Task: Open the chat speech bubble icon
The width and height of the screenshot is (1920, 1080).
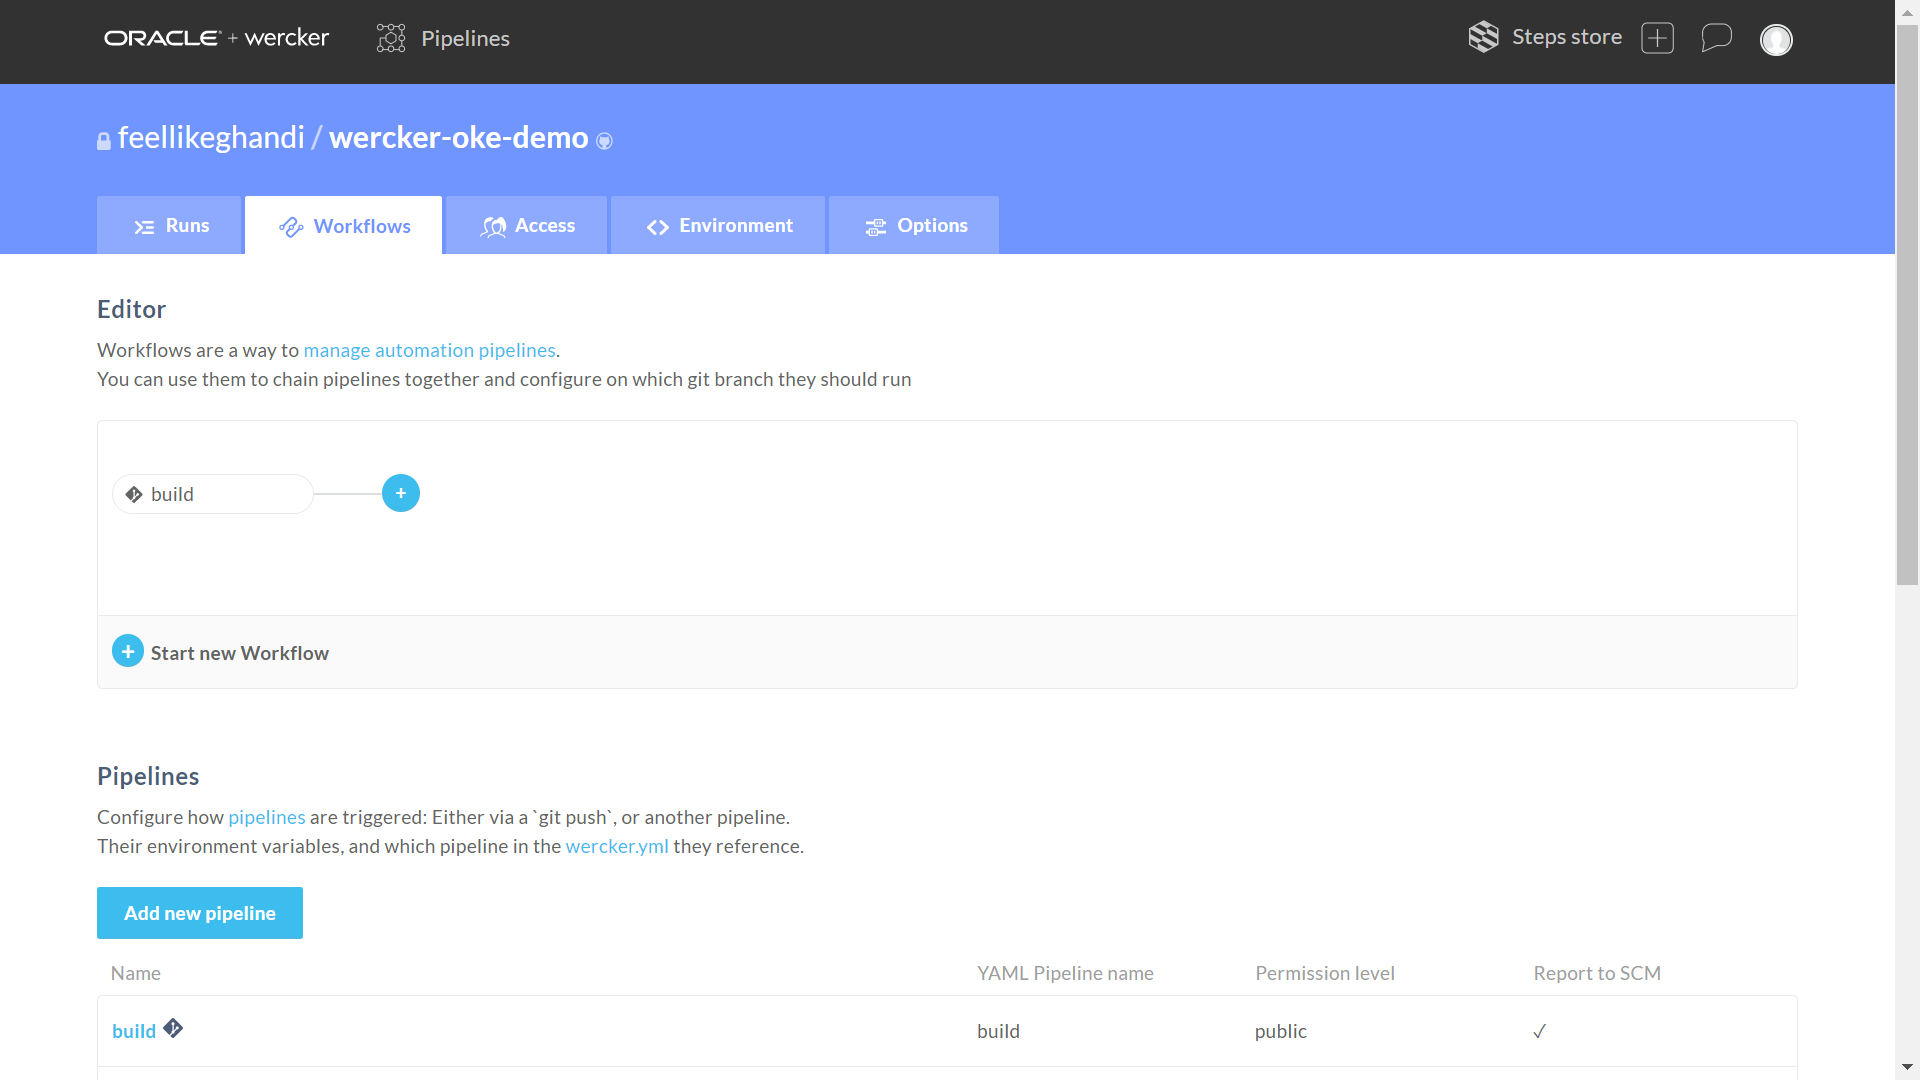Action: (1716, 38)
